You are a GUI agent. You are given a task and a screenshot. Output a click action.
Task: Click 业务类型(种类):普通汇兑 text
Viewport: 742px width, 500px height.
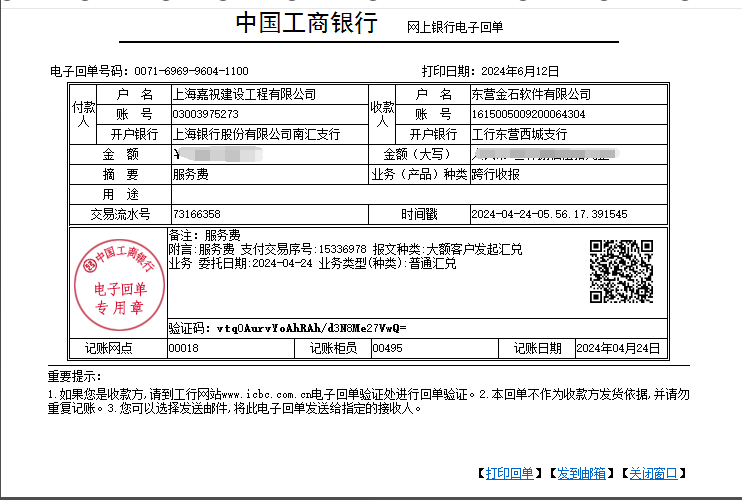pyautogui.click(x=388, y=263)
